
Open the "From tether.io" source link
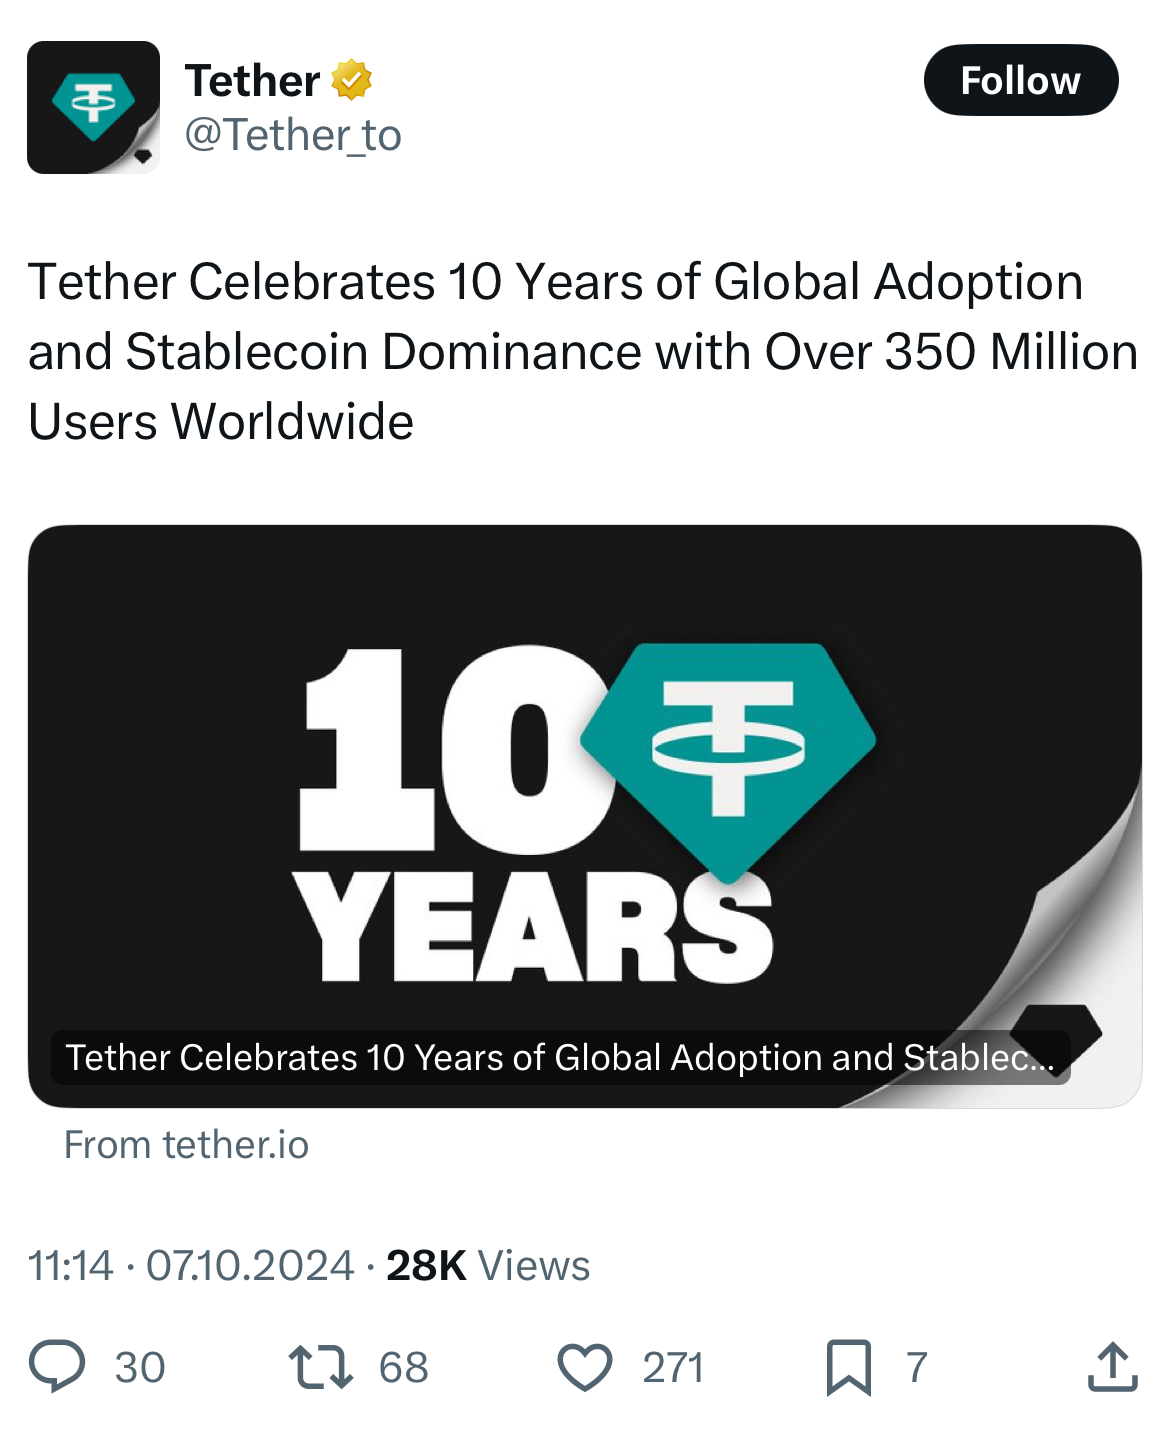tap(187, 1145)
